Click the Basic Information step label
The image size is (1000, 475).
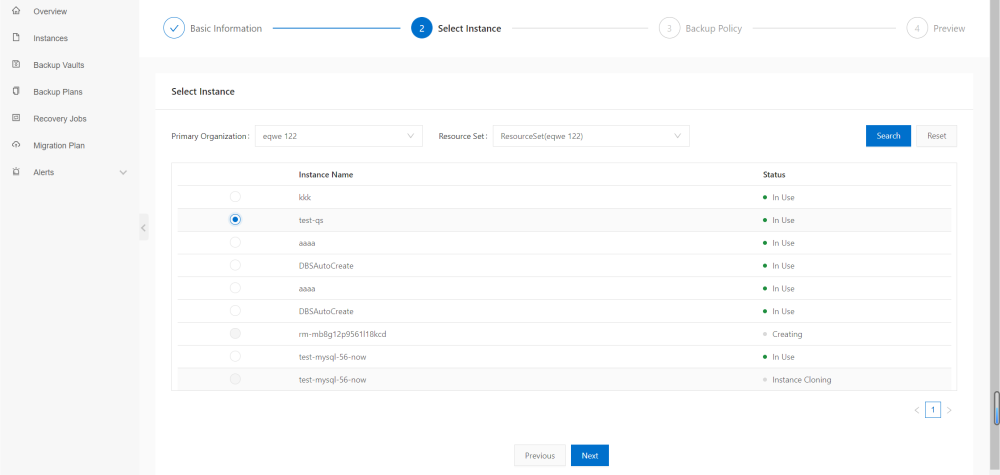pyautogui.click(x=226, y=29)
